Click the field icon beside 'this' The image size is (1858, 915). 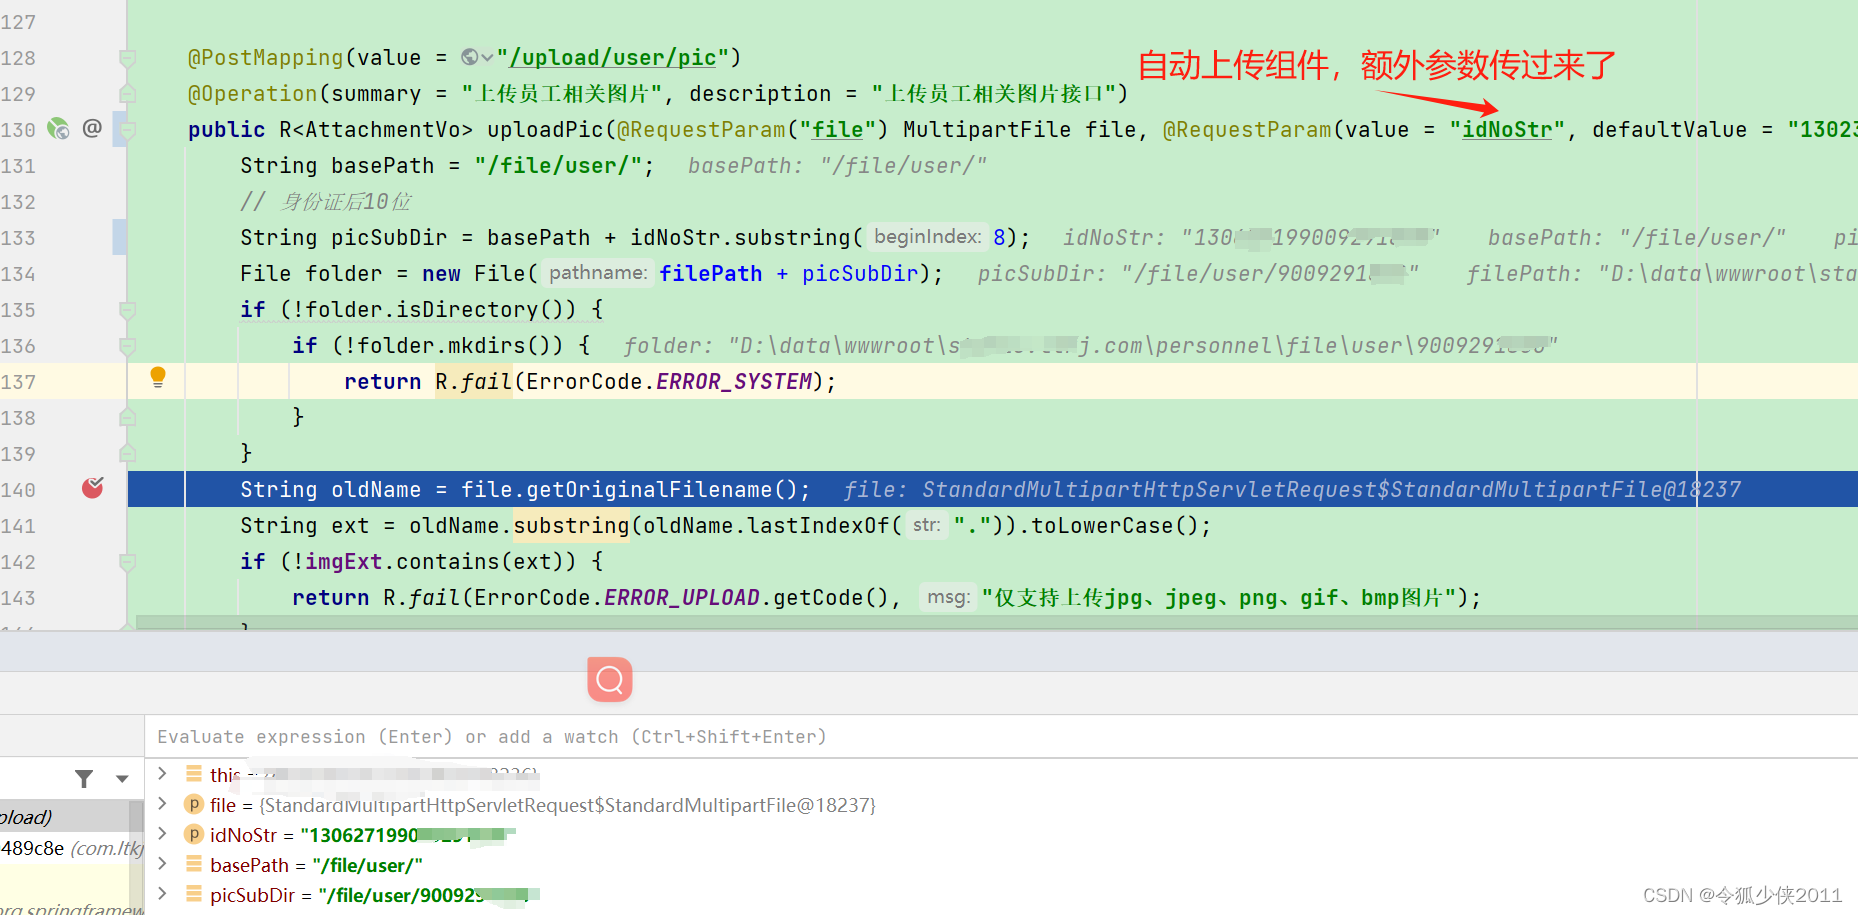[194, 774]
